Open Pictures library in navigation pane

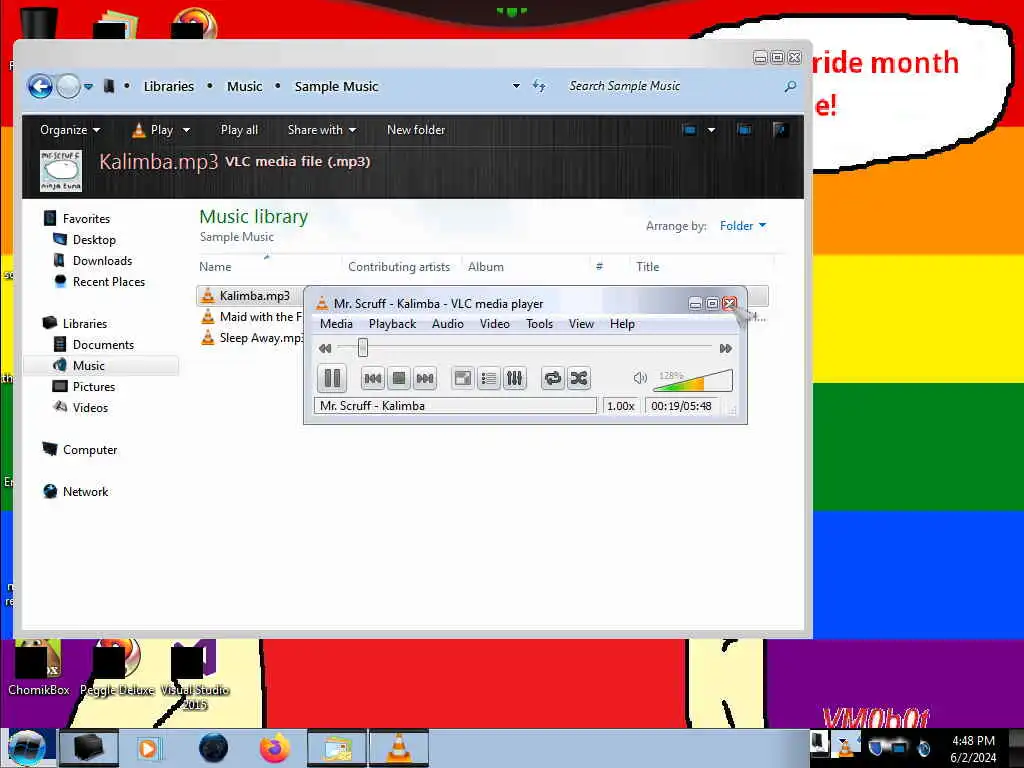94,387
